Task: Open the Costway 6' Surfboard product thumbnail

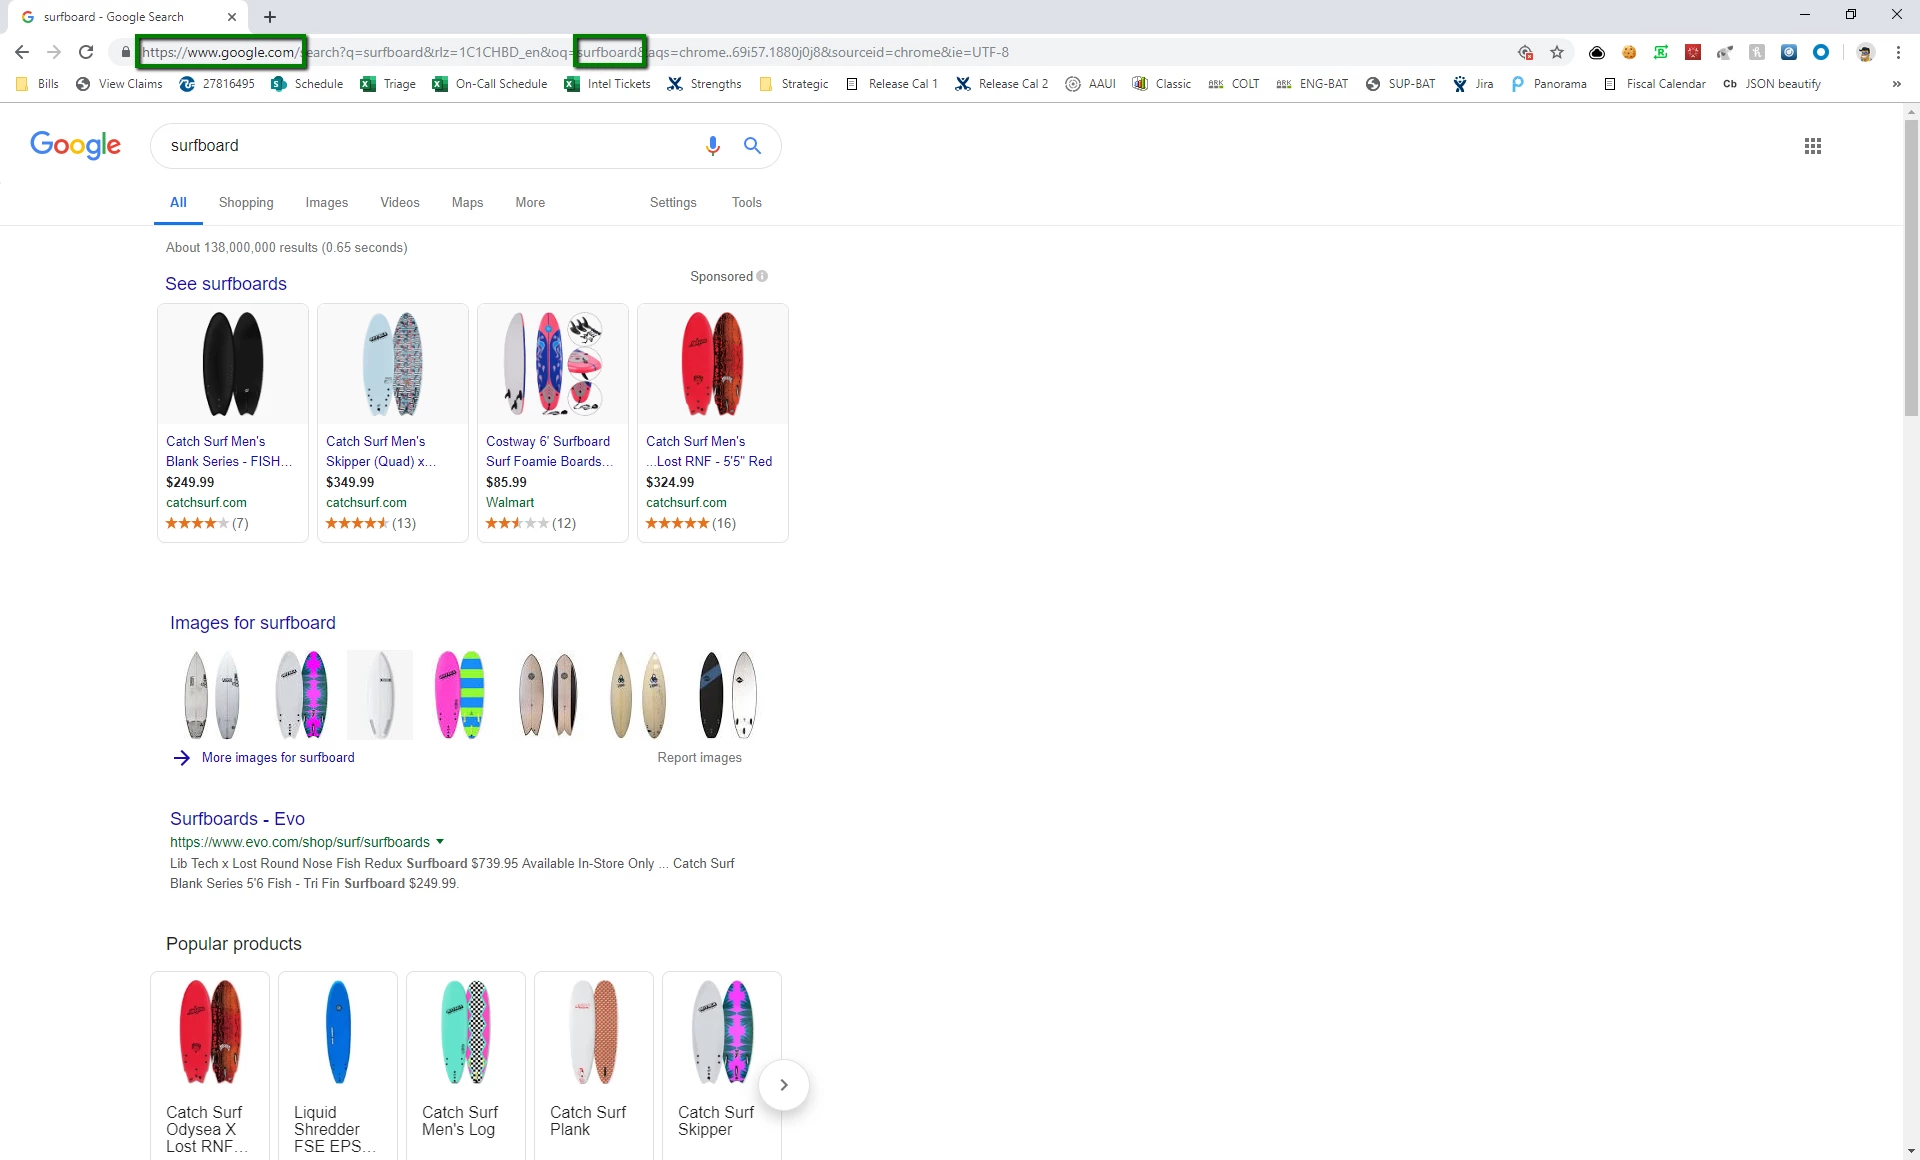Action: click(552, 364)
